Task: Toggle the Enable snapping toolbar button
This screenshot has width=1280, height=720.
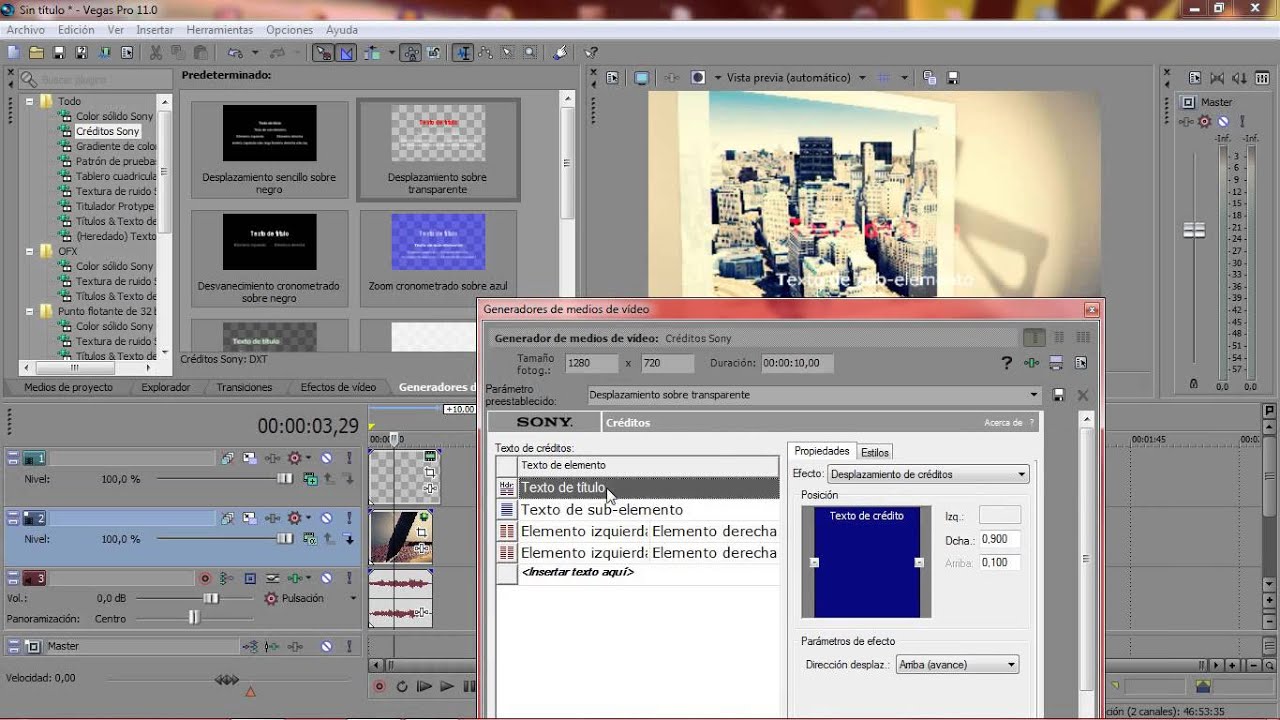Action: tap(323, 52)
